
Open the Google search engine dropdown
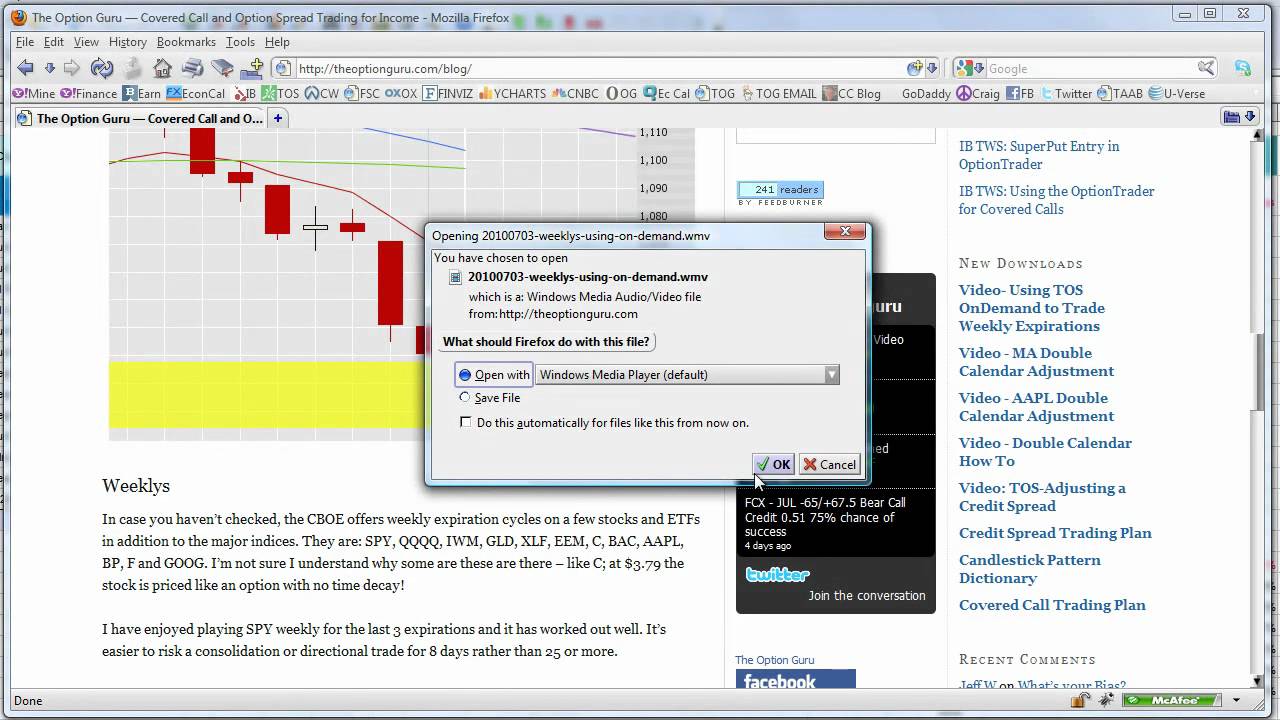point(969,69)
